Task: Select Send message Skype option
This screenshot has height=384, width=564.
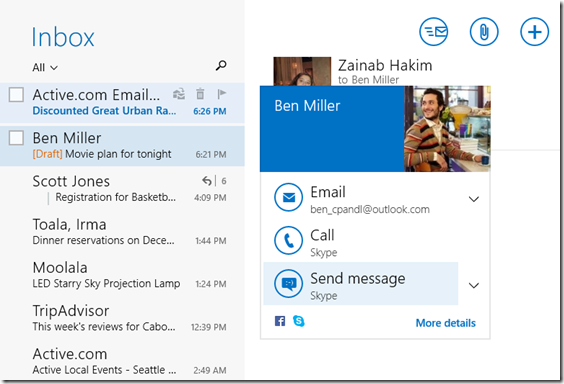Action: pyautogui.click(x=361, y=284)
